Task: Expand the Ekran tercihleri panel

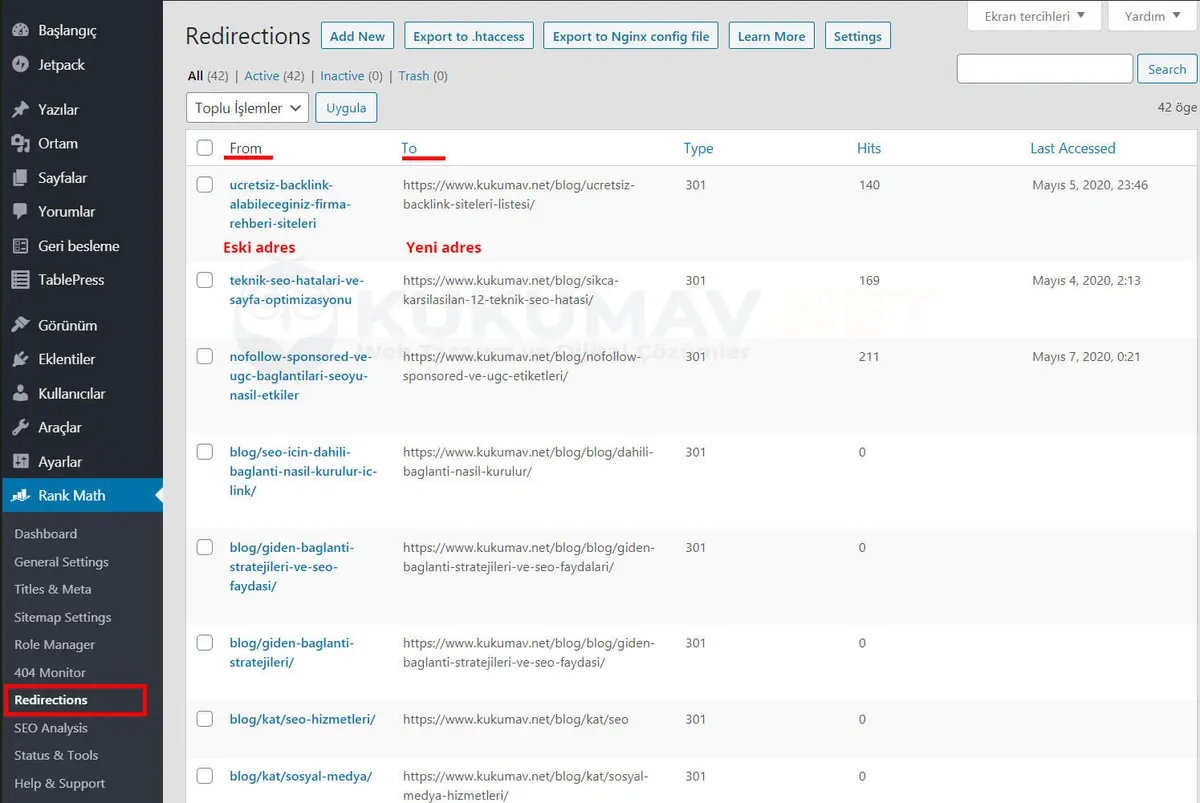Action: pyautogui.click(x=1035, y=16)
